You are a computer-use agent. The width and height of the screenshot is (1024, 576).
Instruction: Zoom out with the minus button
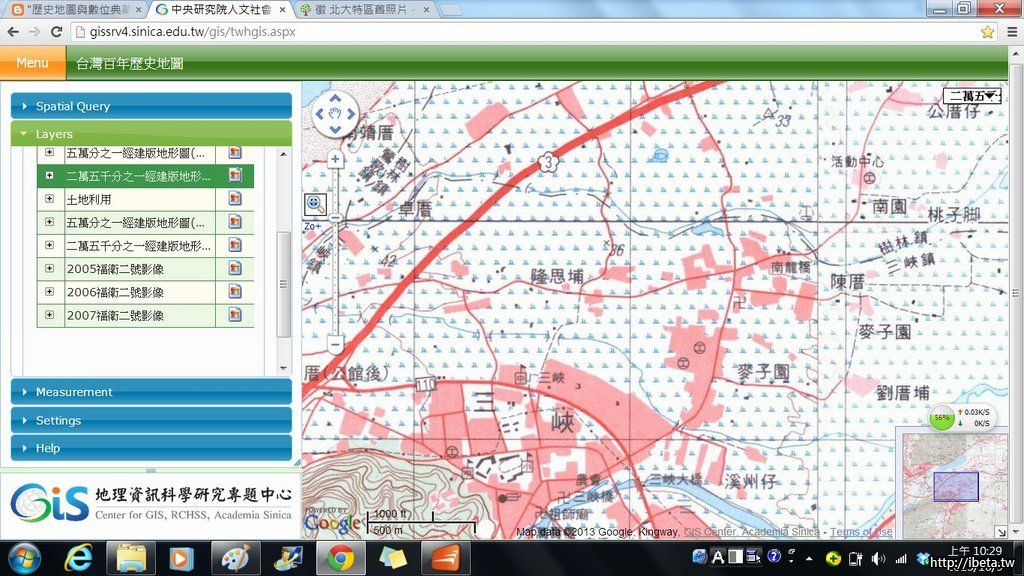click(x=335, y=344)
